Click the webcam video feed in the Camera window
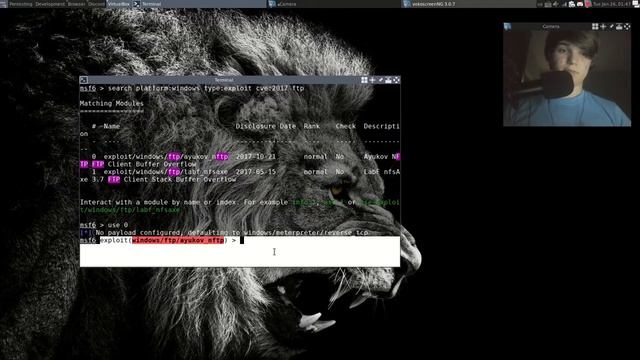640x360 pixels. [567, 78]
